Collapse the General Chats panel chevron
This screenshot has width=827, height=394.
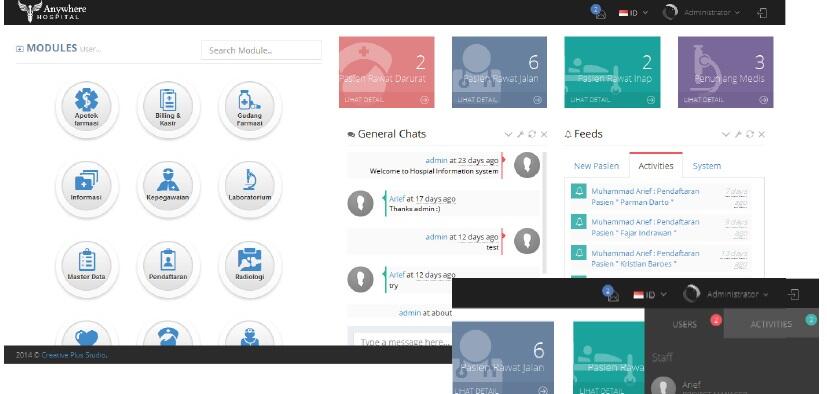(x=508, y=134)
